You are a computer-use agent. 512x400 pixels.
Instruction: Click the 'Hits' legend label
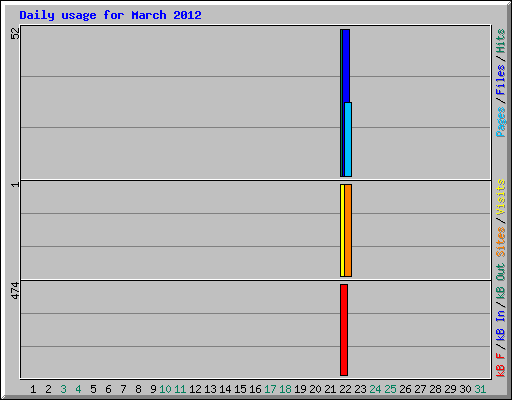tap(501, 41)
